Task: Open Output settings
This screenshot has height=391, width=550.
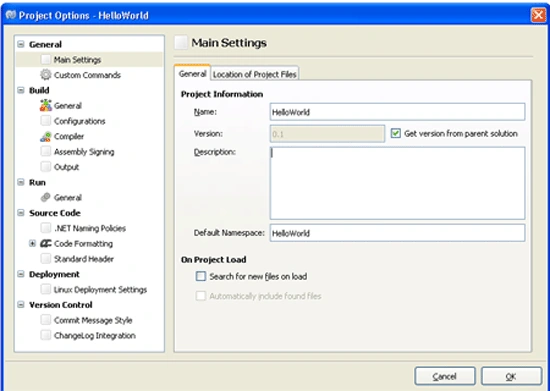Action: (x=66, y=167)
